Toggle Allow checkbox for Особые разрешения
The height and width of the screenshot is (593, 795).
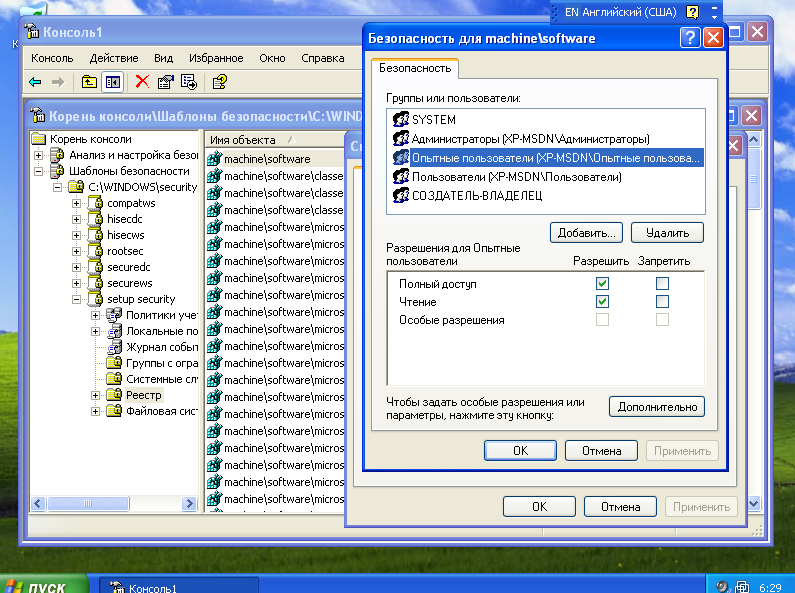[602, 320]
